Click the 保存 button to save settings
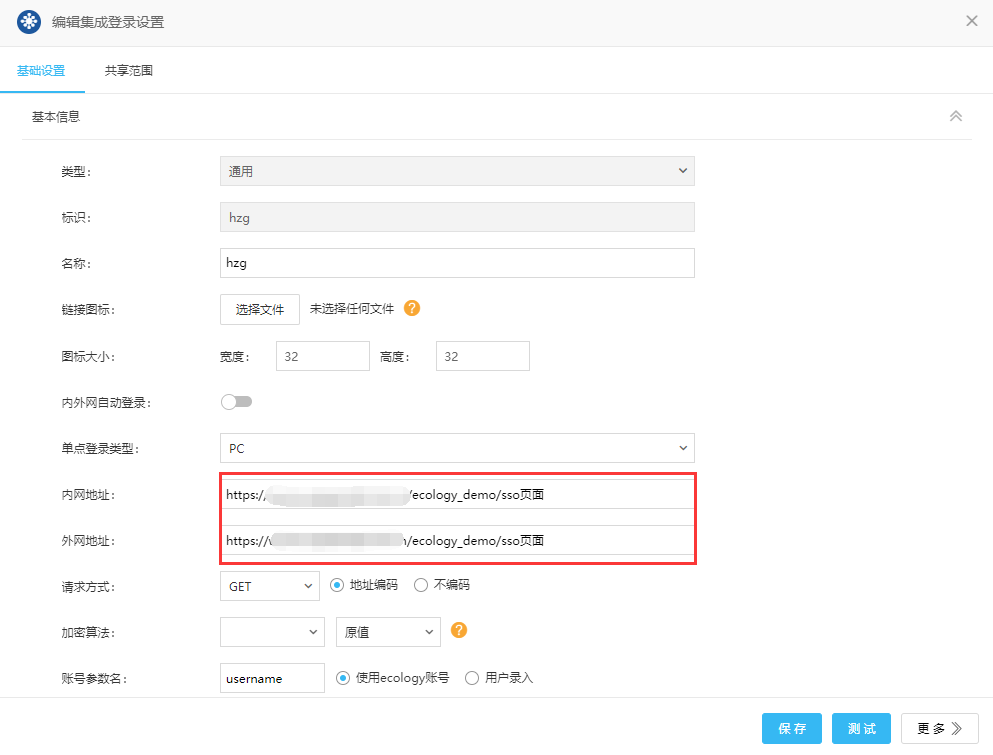The image size is (993, 755). click(x=791, y=728)
